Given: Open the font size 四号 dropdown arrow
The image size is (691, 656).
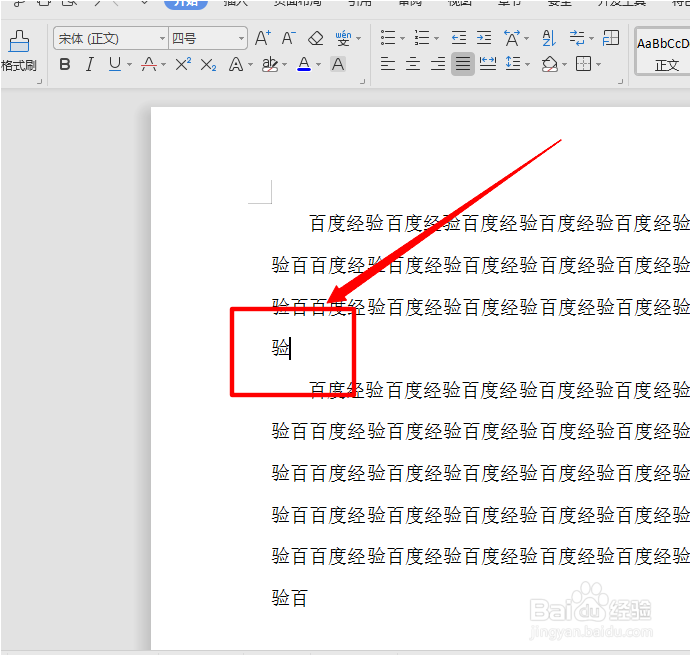Looking at the screenshot, I should coord(241,39).
